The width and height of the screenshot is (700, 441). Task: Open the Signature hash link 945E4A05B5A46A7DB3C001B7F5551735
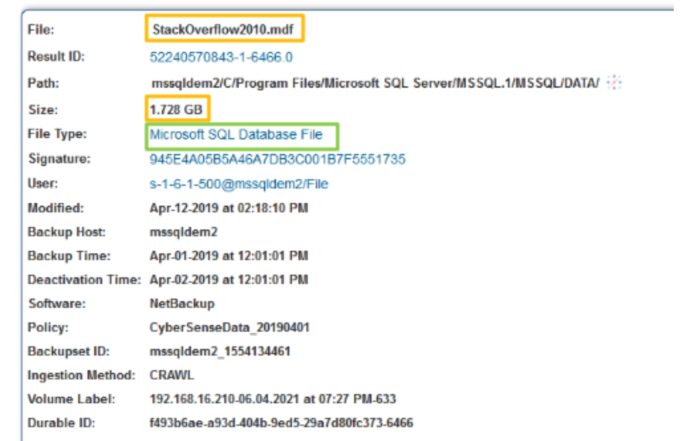point(277,159)
